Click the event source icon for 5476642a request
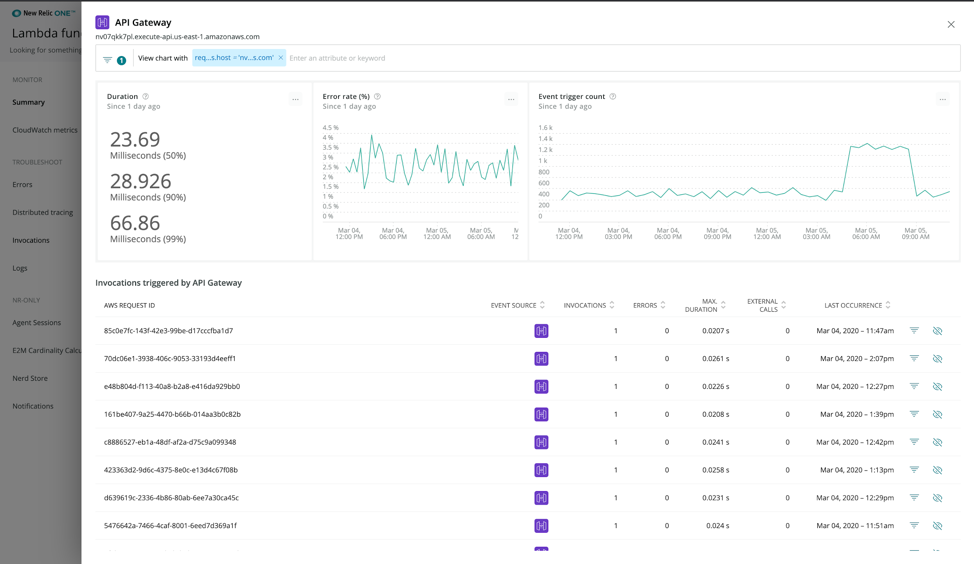The width and height of the screenshot is (974, 564). click(541, 525)
